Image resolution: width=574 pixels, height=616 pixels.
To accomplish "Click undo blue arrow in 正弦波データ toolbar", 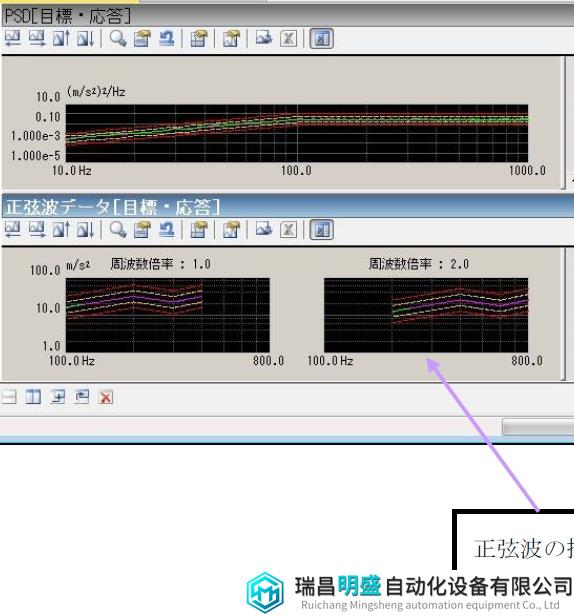I will pos(167,229).
